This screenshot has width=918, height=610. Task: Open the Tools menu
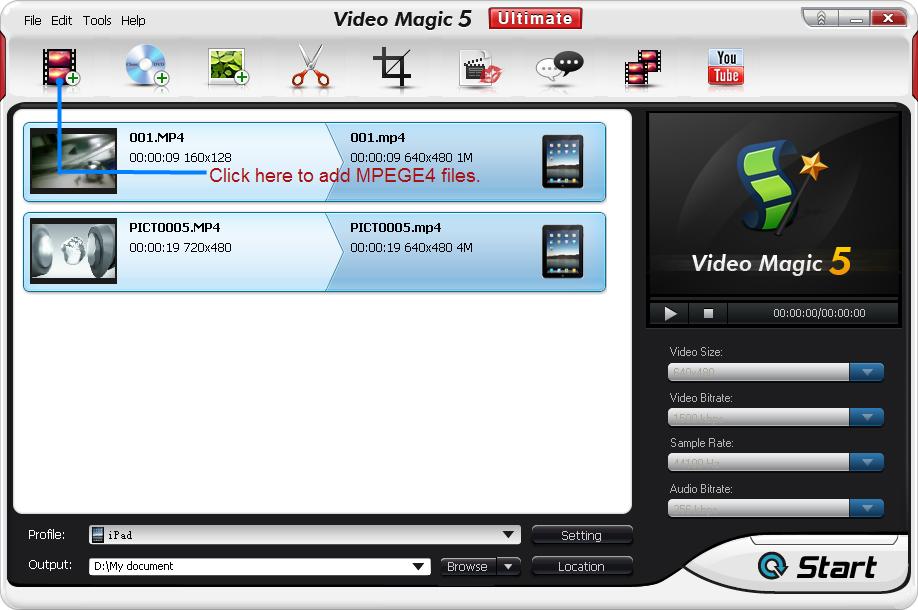click(x=97, y=20)
